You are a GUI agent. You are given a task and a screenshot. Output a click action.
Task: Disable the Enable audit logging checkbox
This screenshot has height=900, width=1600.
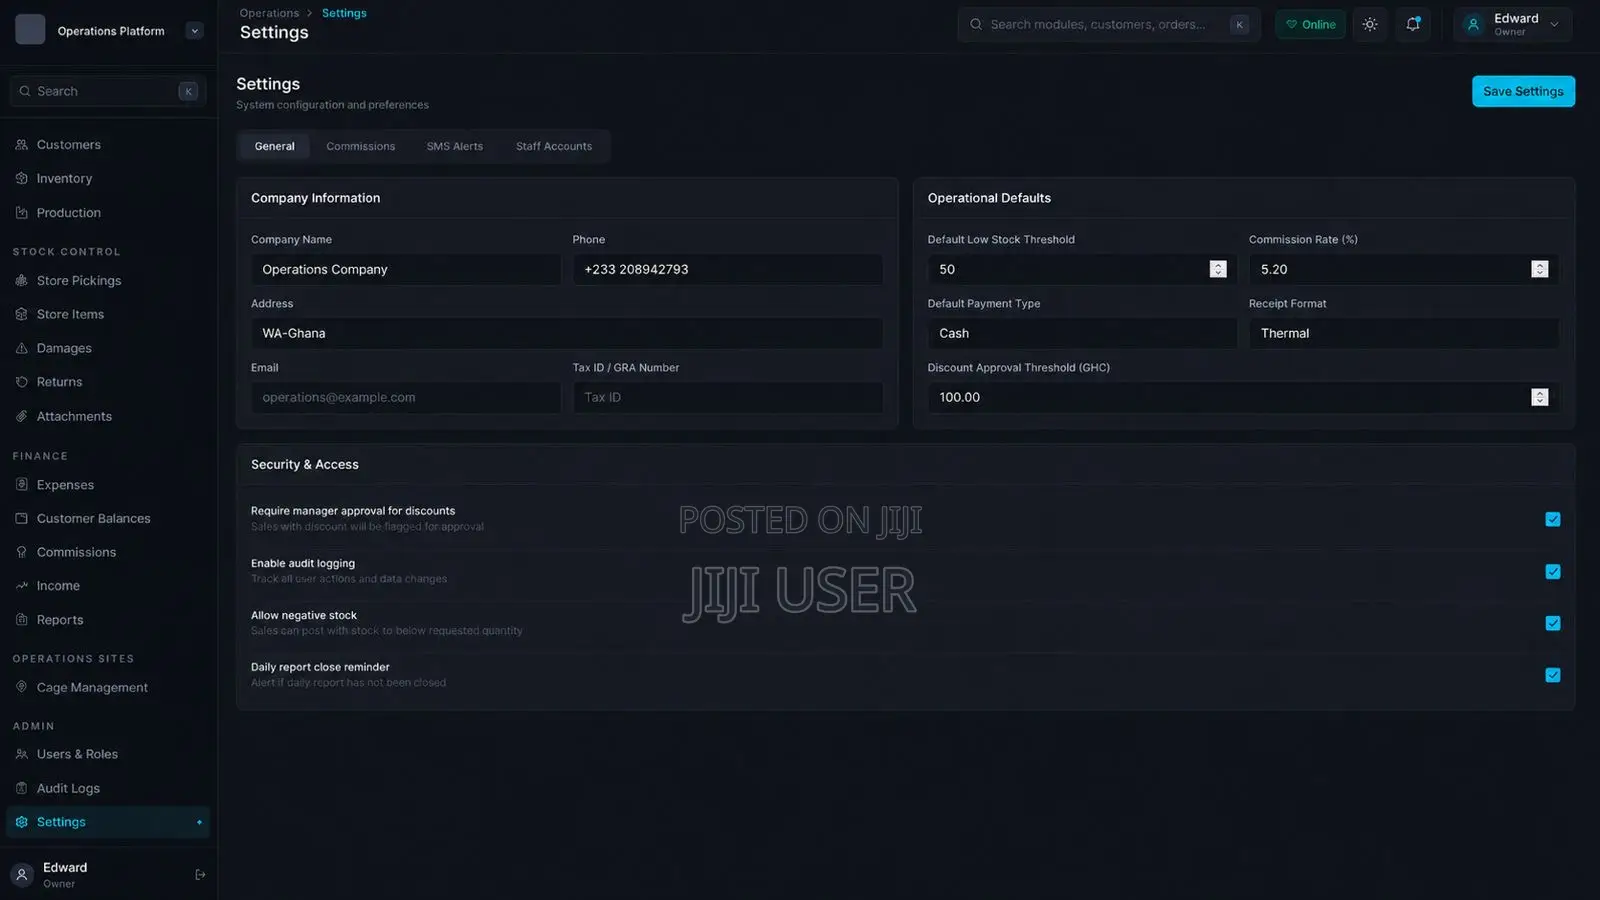click(x=1552, y=572)
